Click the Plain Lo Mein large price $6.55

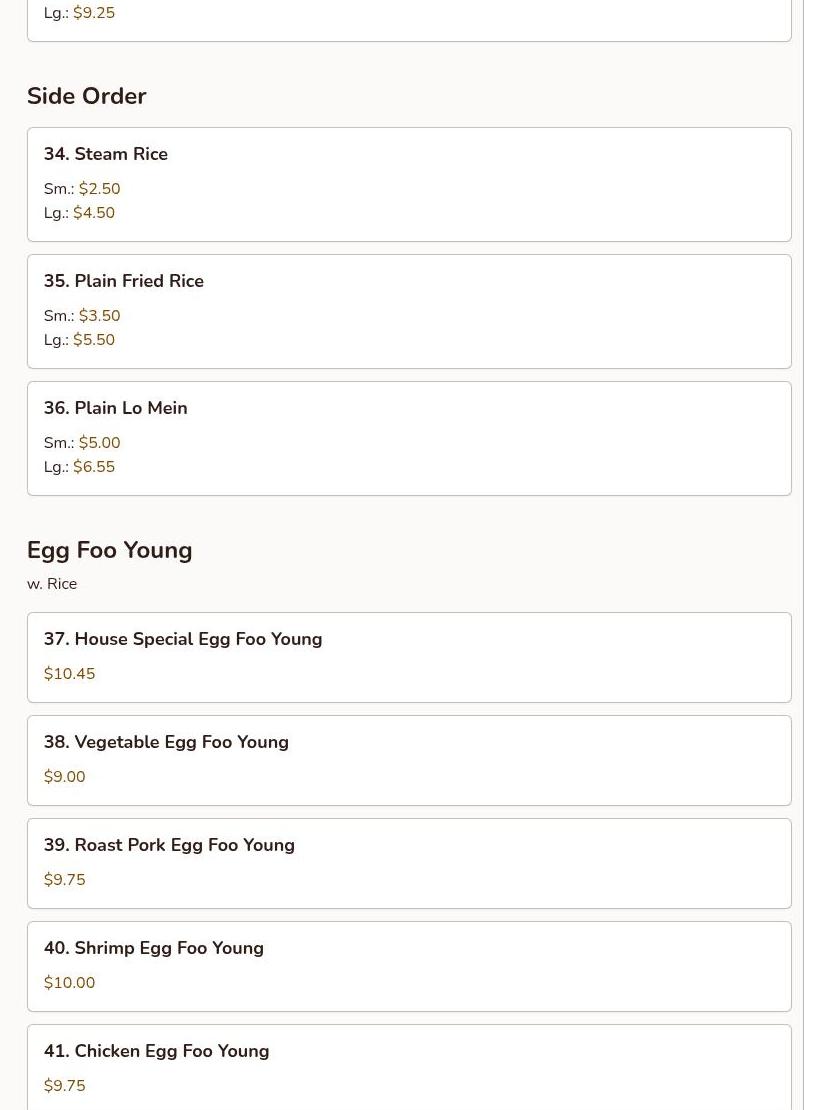click(x=94, y=467)
